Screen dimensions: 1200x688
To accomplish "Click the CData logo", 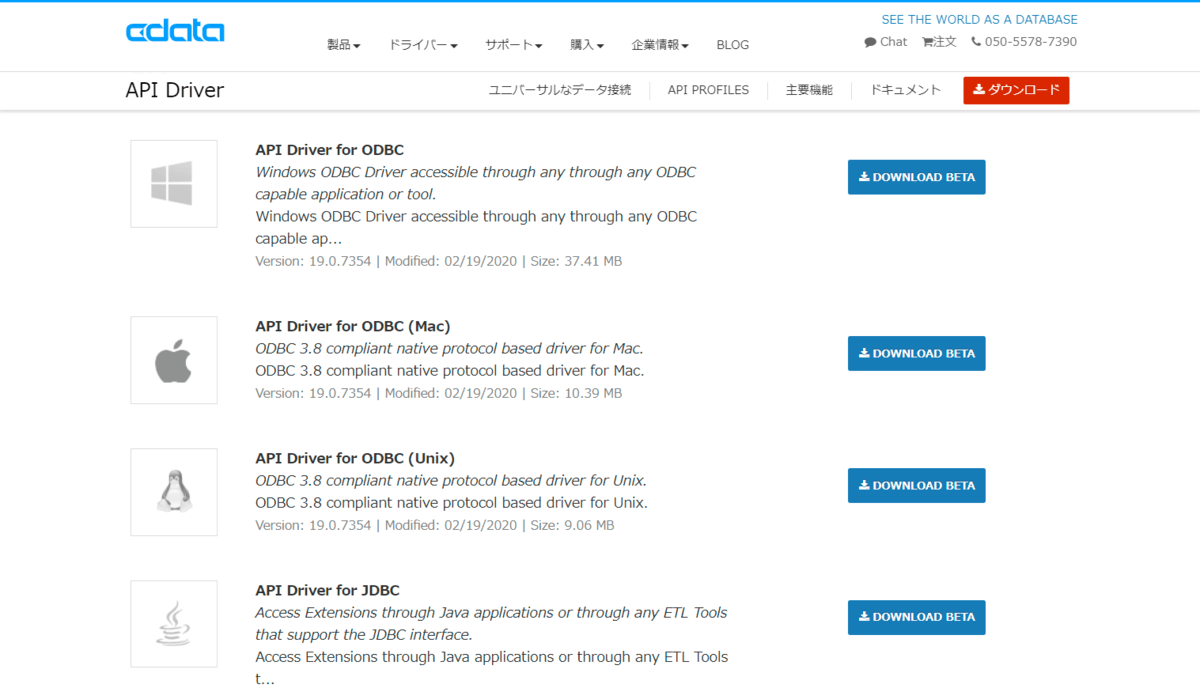I will [175, 31].
